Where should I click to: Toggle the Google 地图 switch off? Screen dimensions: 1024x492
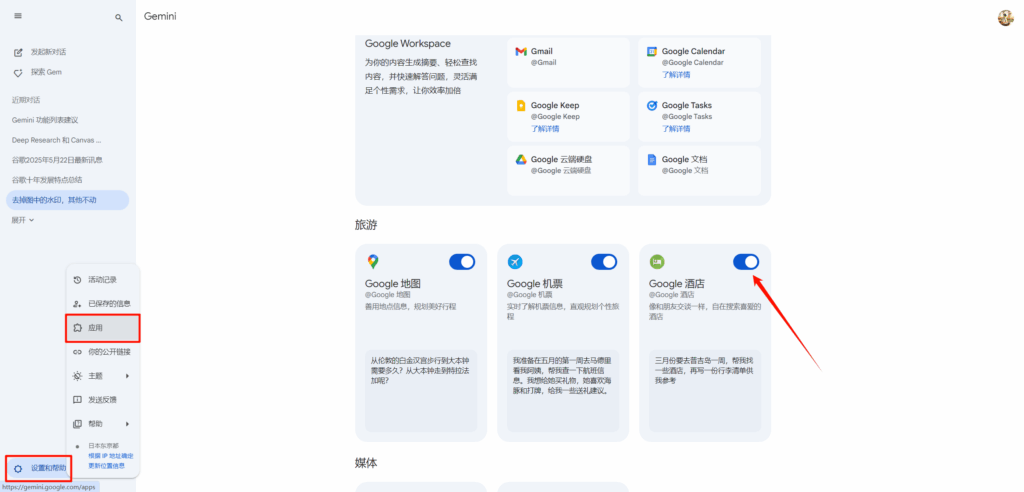coord(462,262)
